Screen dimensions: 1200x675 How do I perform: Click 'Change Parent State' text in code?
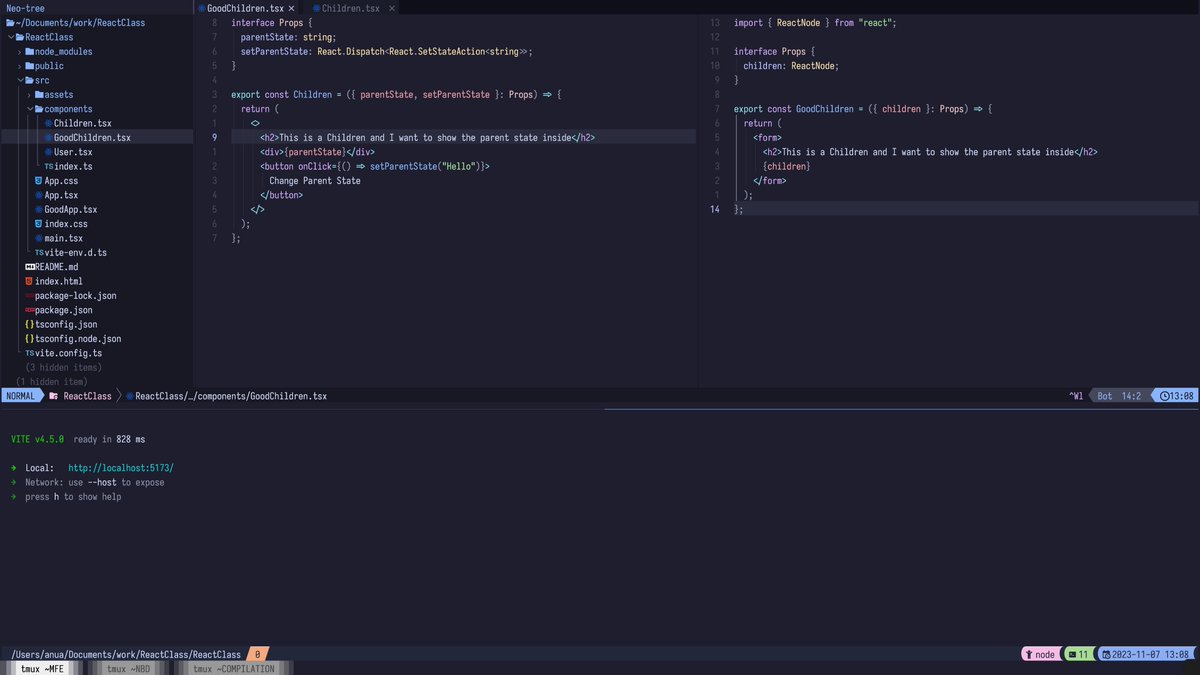tap(315, 181)
